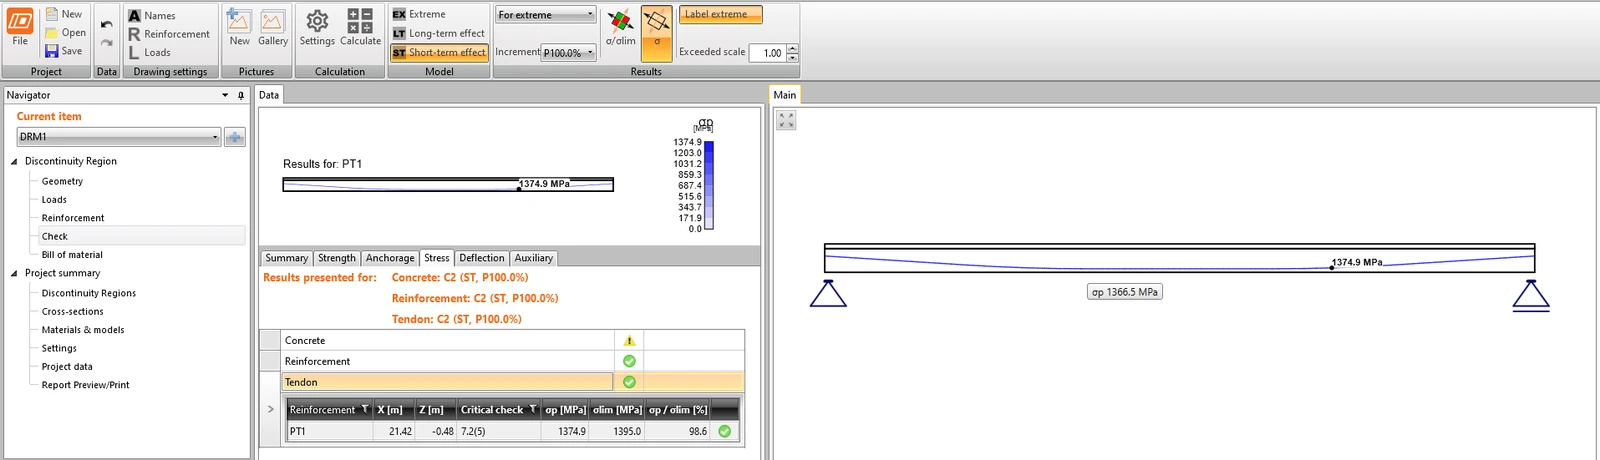
Task: Open Bill of material
Action: 72,254
